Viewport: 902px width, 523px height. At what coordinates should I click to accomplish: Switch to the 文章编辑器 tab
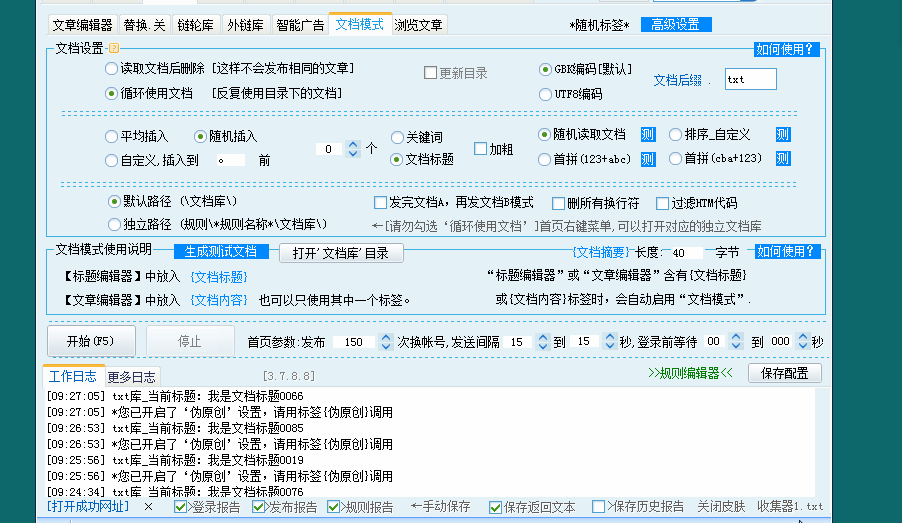click(83, 25)
